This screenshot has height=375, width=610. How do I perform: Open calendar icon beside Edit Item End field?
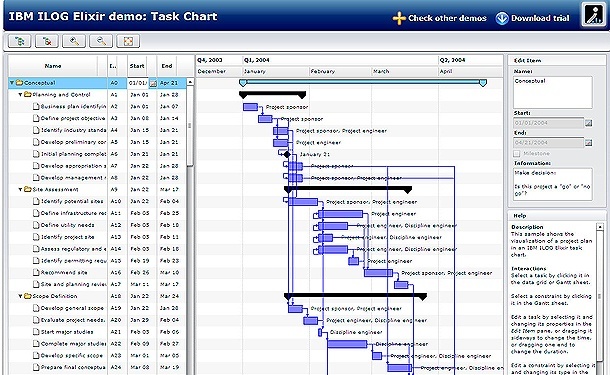click(x=589, y=142)
